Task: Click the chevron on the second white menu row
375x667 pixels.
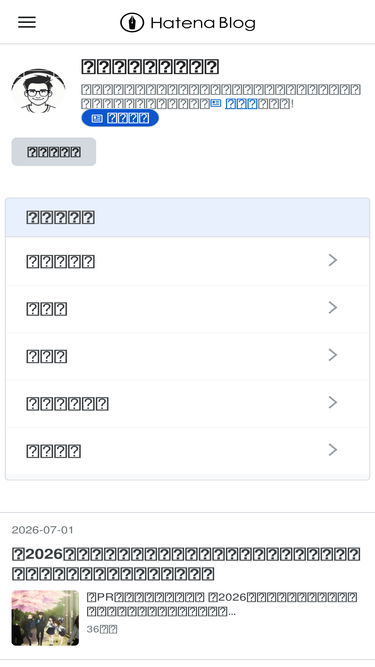Action: [333, 308]
